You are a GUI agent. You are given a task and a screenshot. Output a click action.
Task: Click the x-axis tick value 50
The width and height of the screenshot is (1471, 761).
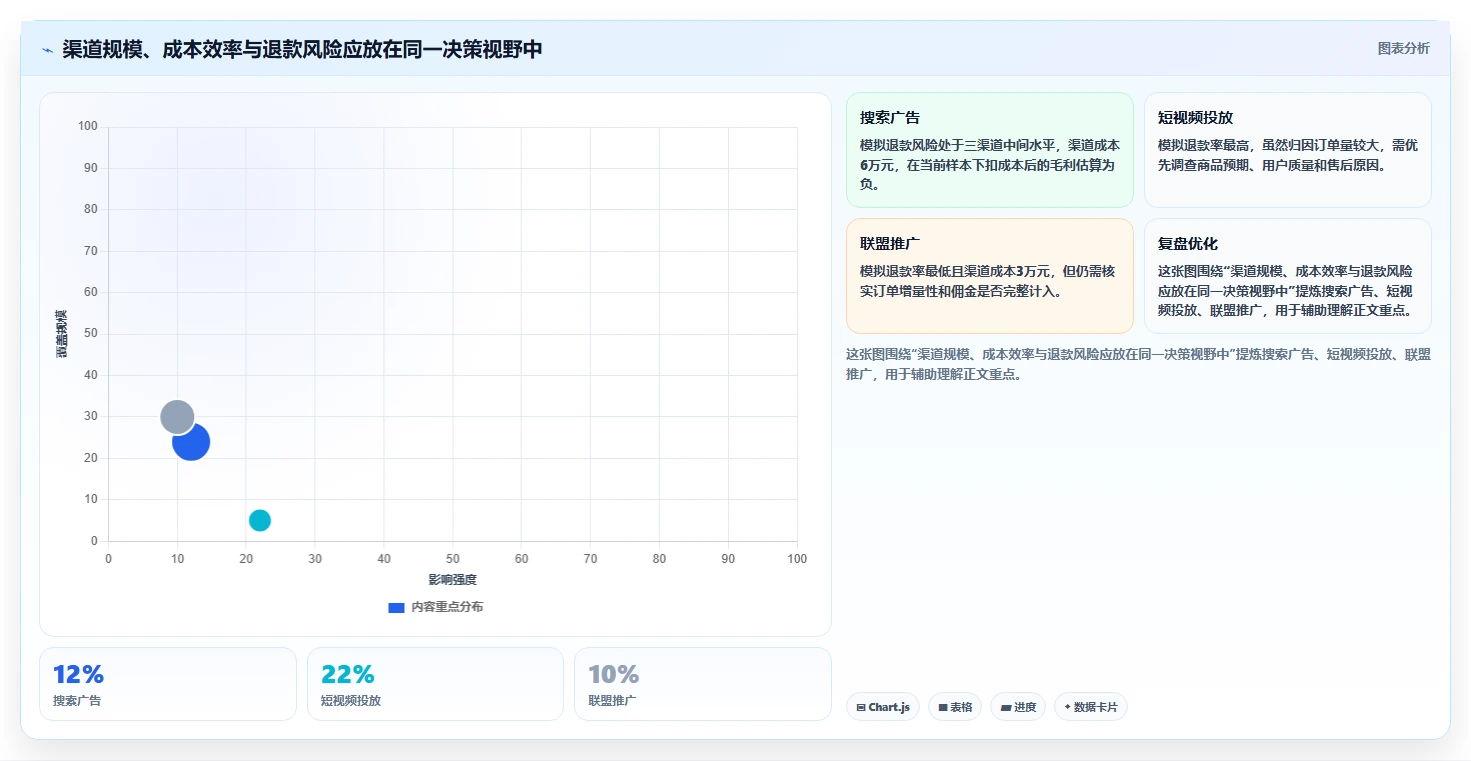pyautogui.click(x=453, y=559)
